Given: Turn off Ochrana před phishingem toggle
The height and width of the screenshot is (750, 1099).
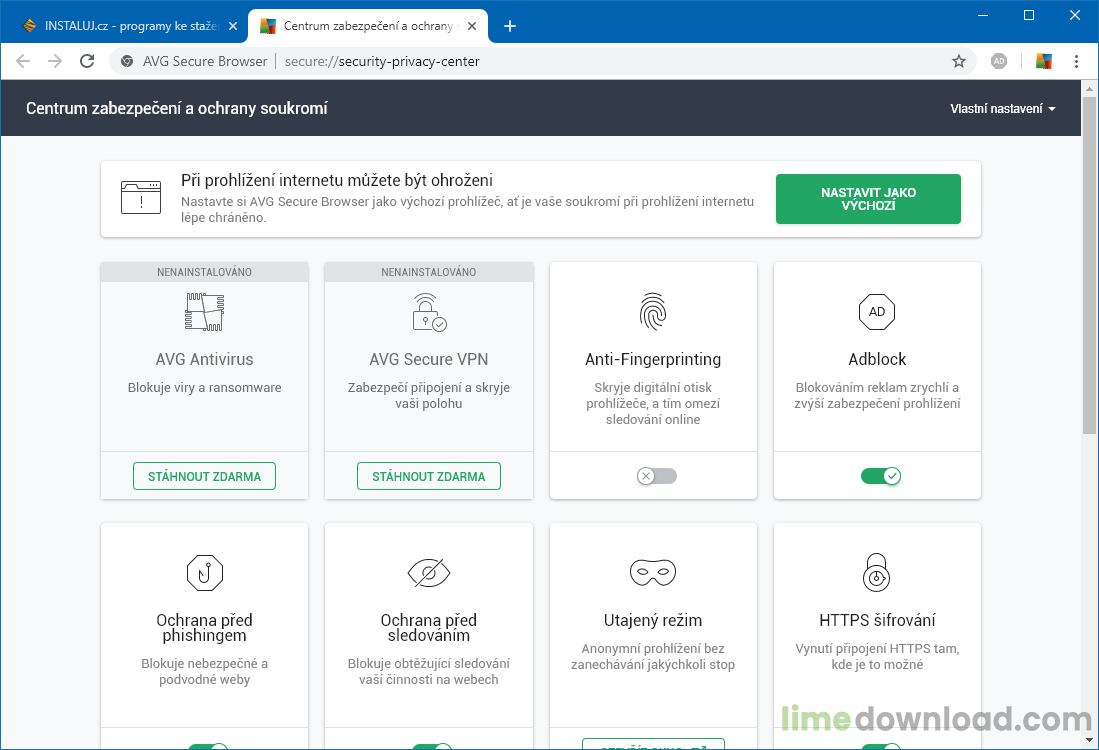Looking at the screenshot, I should pos(204,745).
